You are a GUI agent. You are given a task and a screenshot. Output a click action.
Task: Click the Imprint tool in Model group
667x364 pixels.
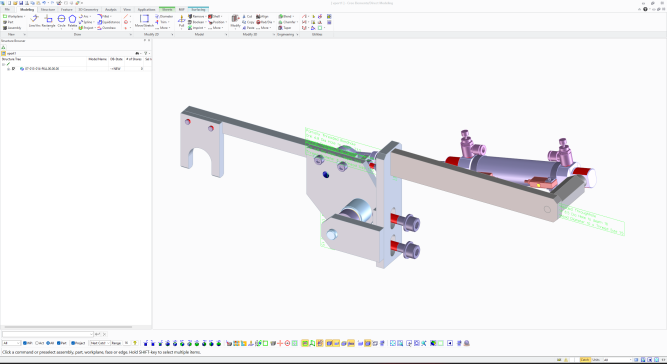(x=196, y=28)
